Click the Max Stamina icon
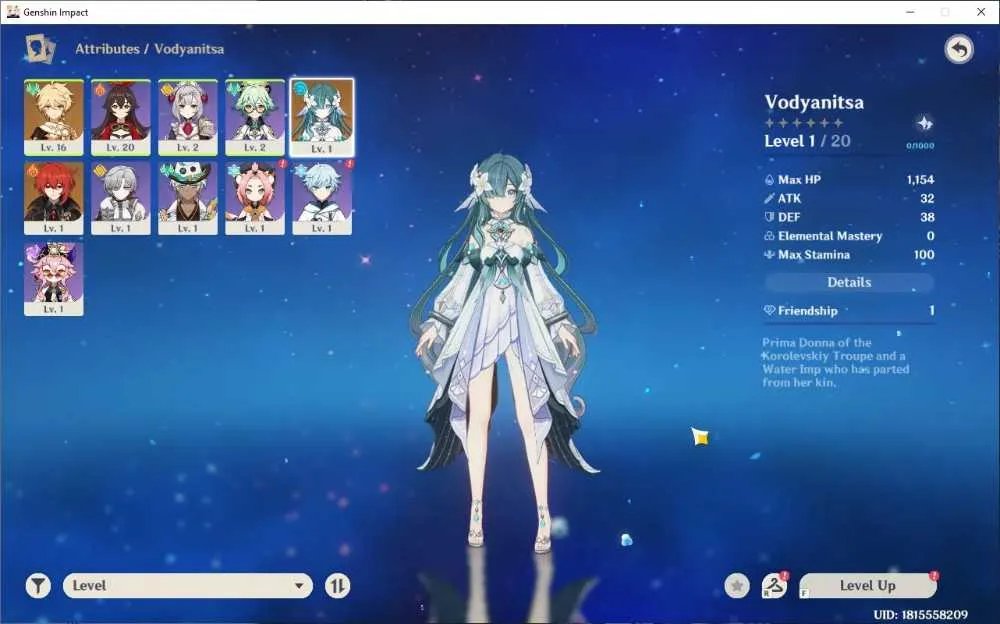Viewport: 1000px width, 624px height. [x=768, y=255]
